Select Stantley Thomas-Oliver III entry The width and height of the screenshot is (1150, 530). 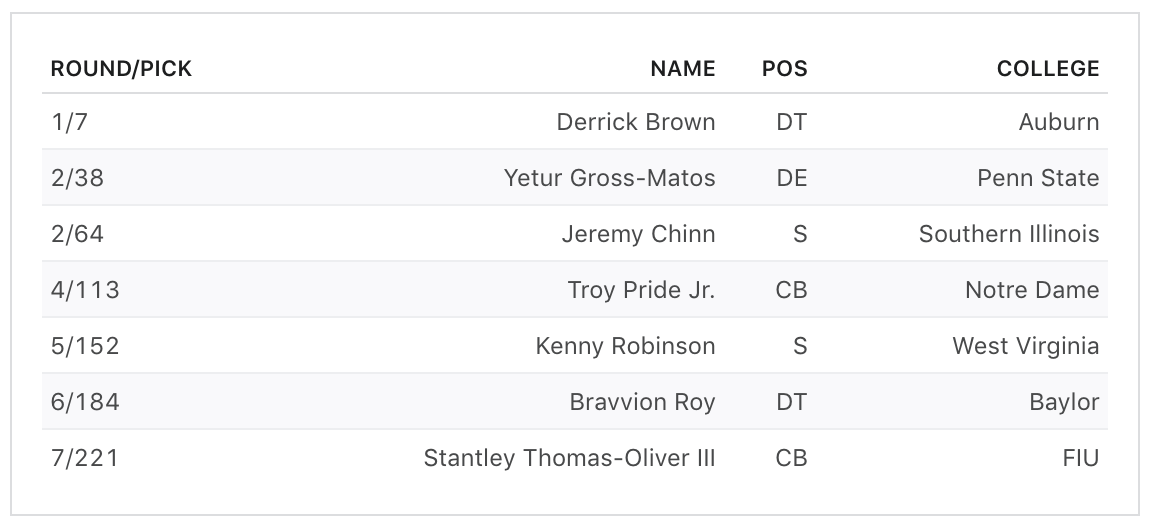569,458
